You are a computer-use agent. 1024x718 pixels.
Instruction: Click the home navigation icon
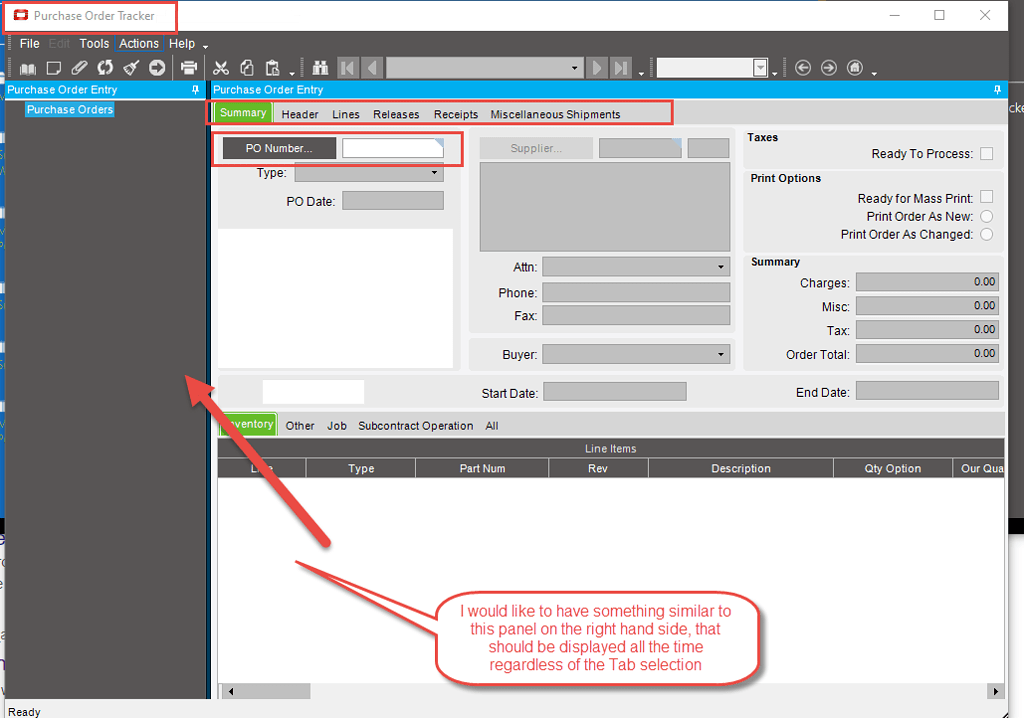[855, 68]
